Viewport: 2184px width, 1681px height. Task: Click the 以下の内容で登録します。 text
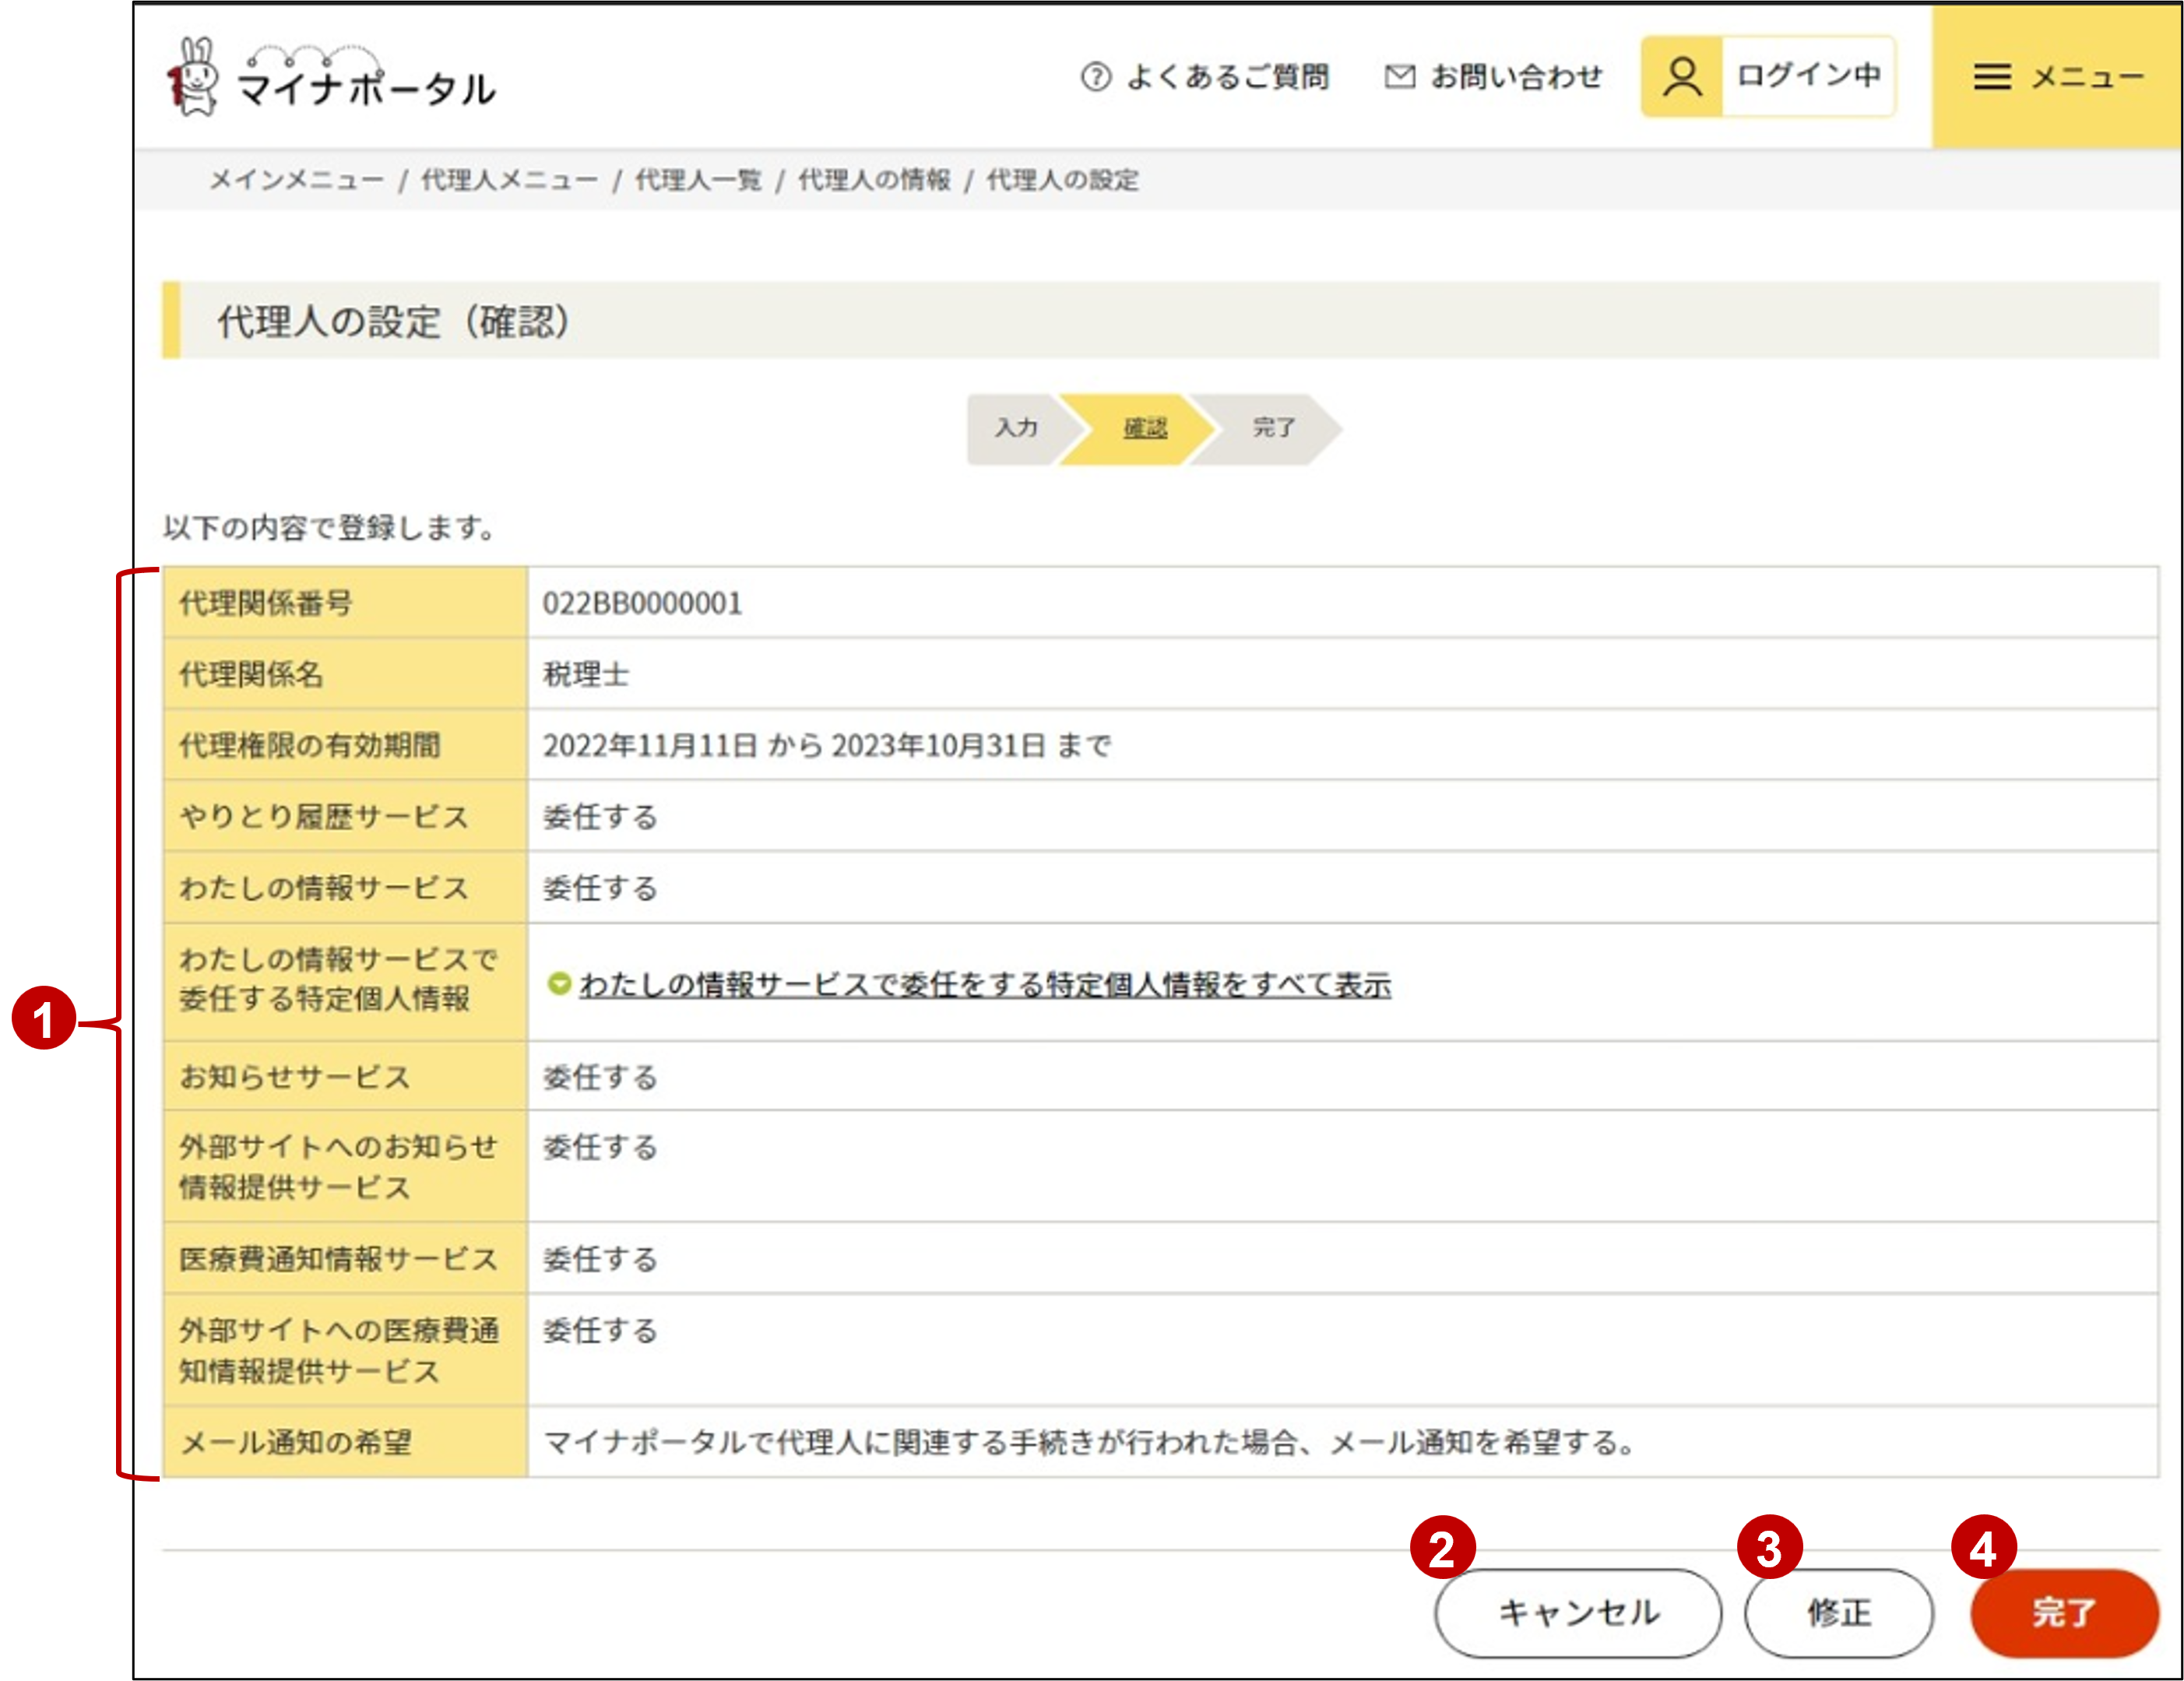tap(329, 527)
